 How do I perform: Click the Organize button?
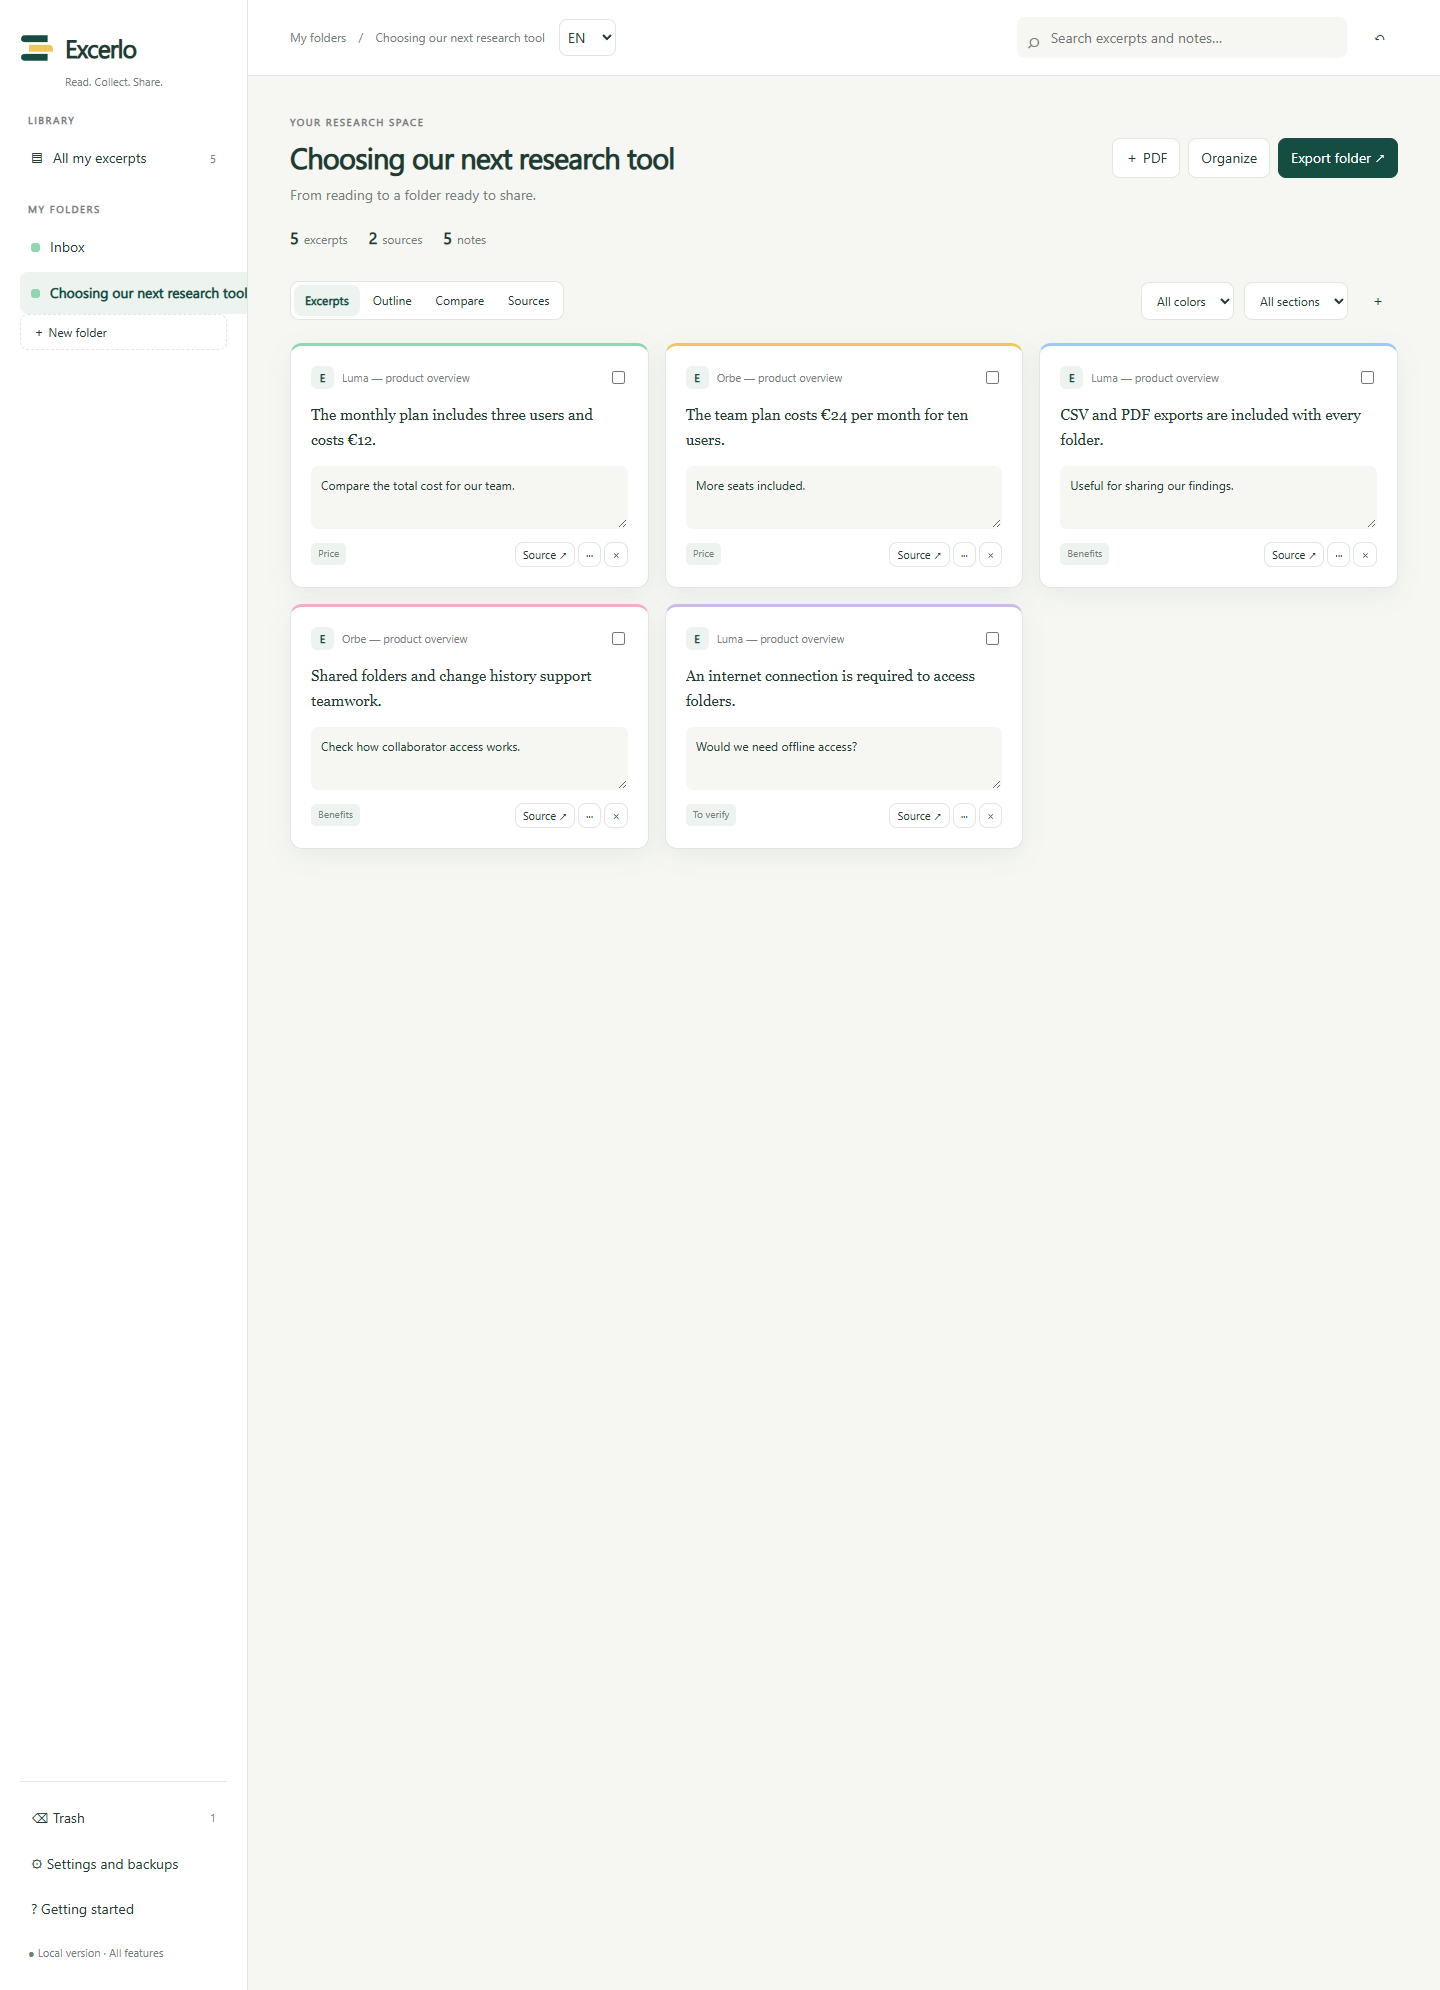coord(1229,158)
